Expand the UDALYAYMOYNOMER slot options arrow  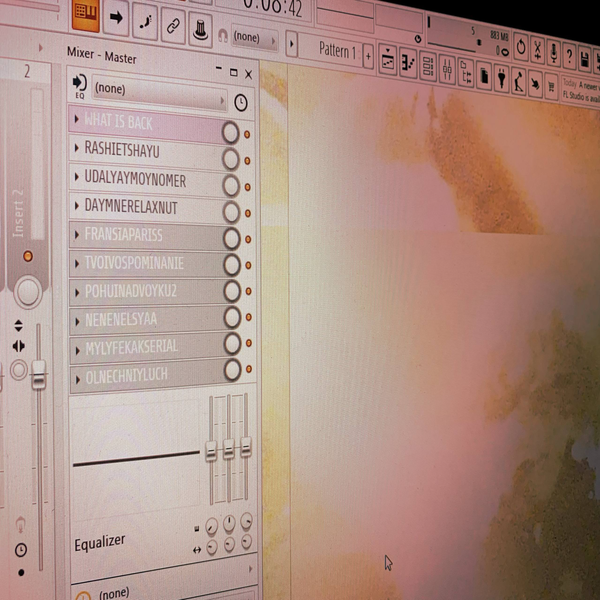pos(77,178)
